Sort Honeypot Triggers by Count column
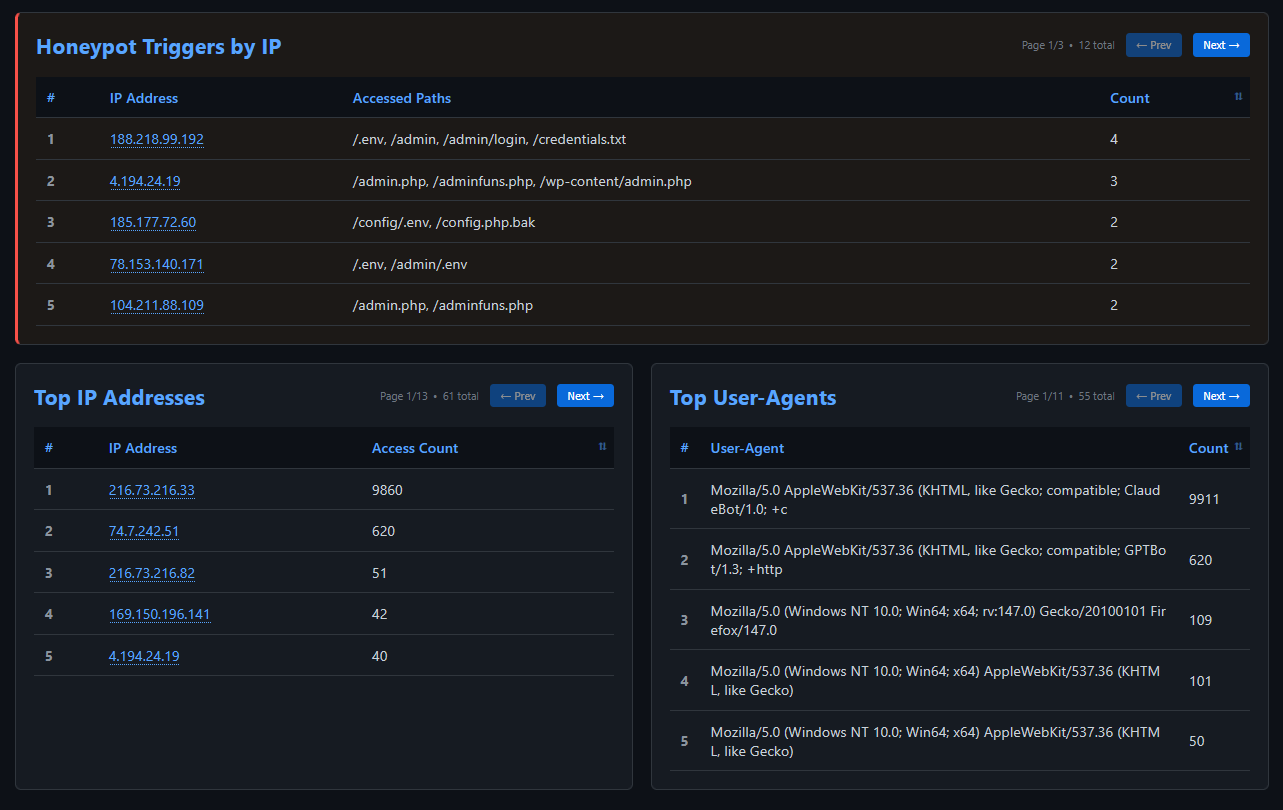Viewport: 1283px width, 810px height. 1129,97
